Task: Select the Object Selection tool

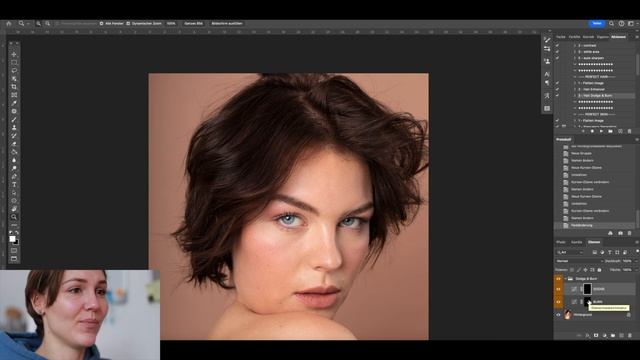Action: (14, 79)
